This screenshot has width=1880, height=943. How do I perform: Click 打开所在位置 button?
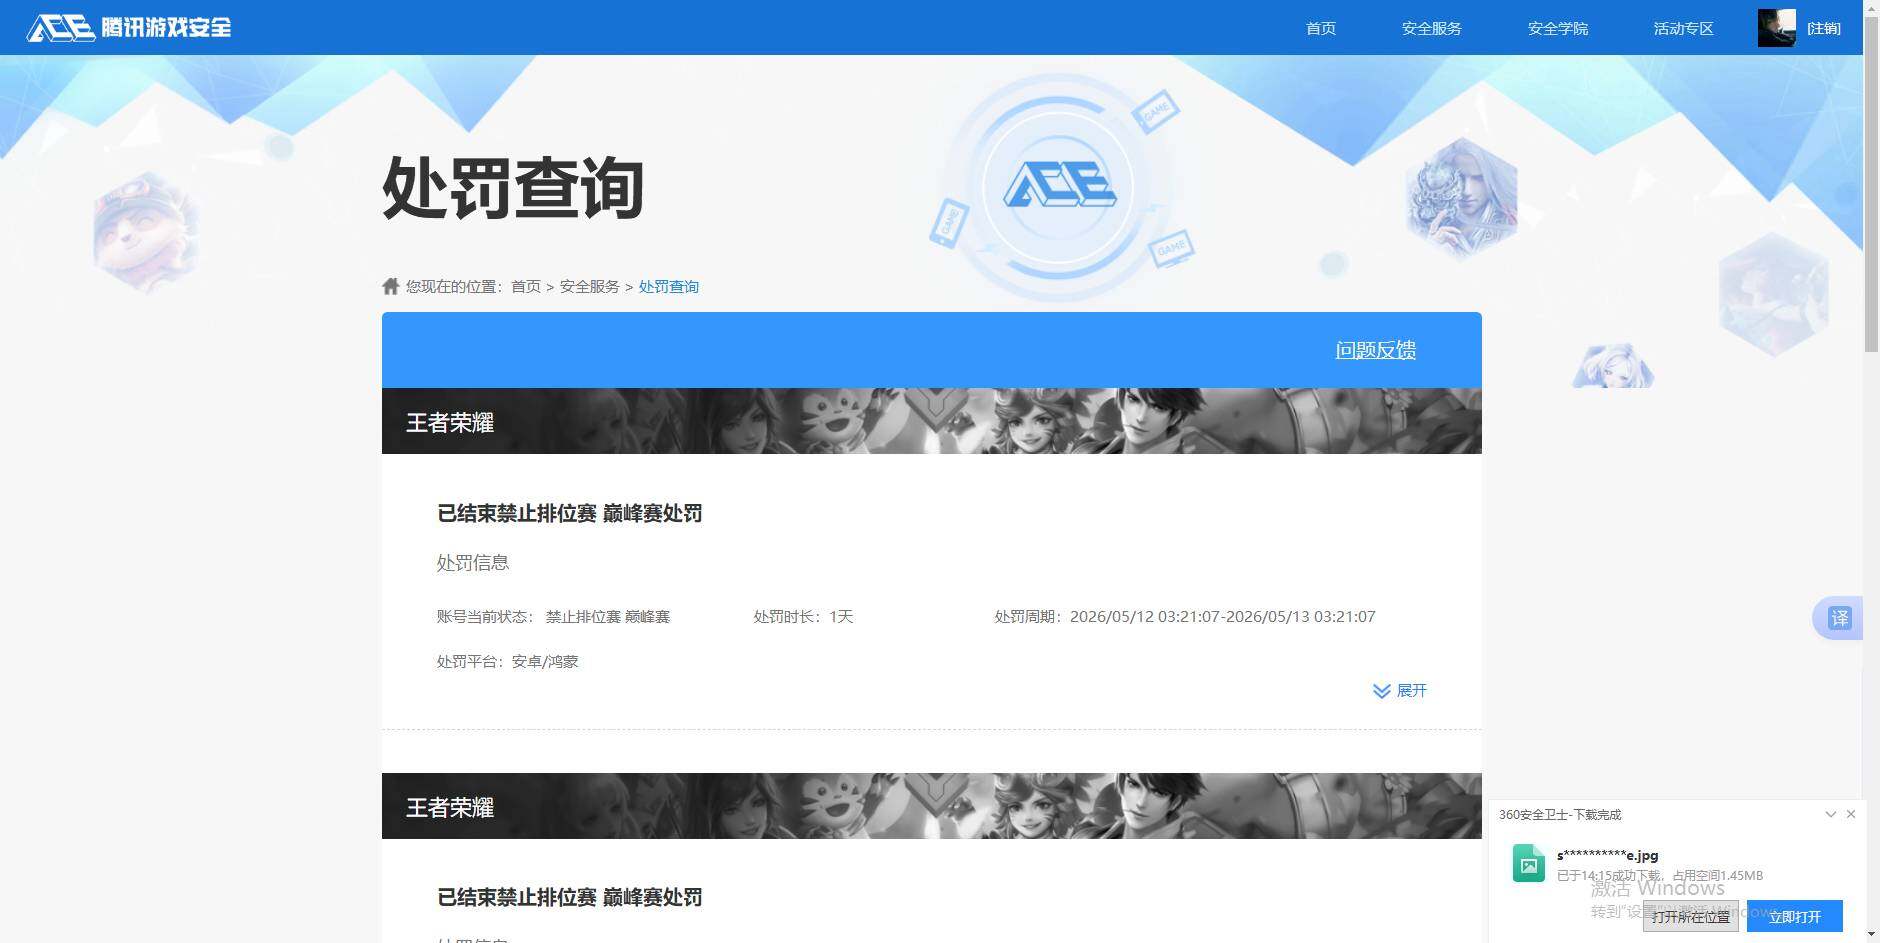[1690, 916]
